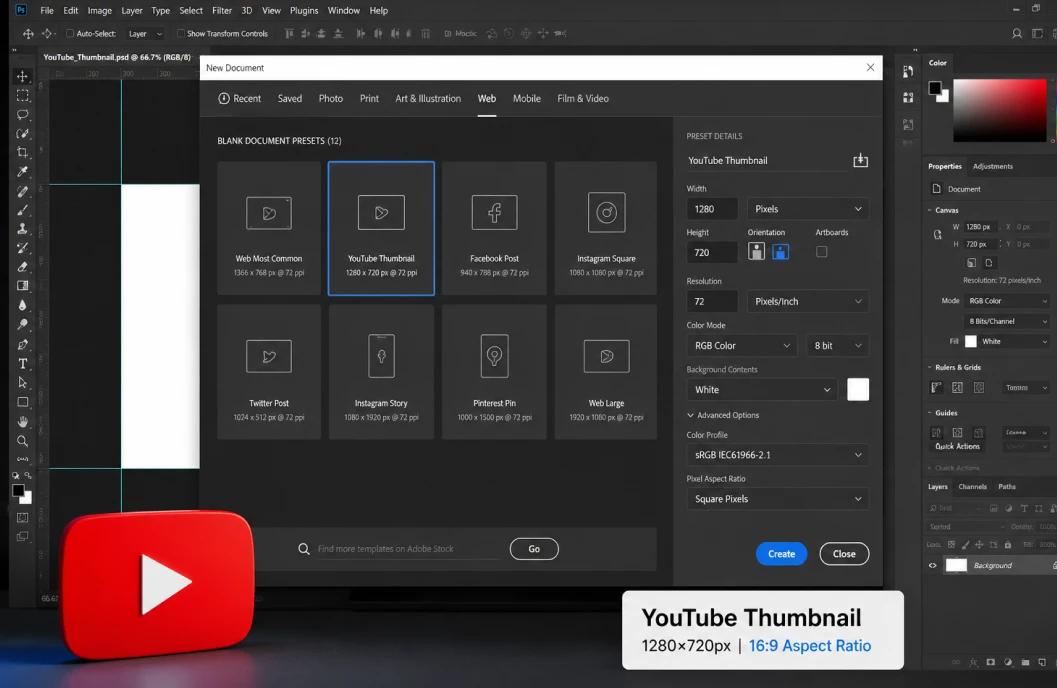The width and height of the screenshot is (1057, 688).
Task: Hide the Background layer eye icon
Action: (932, 566)
